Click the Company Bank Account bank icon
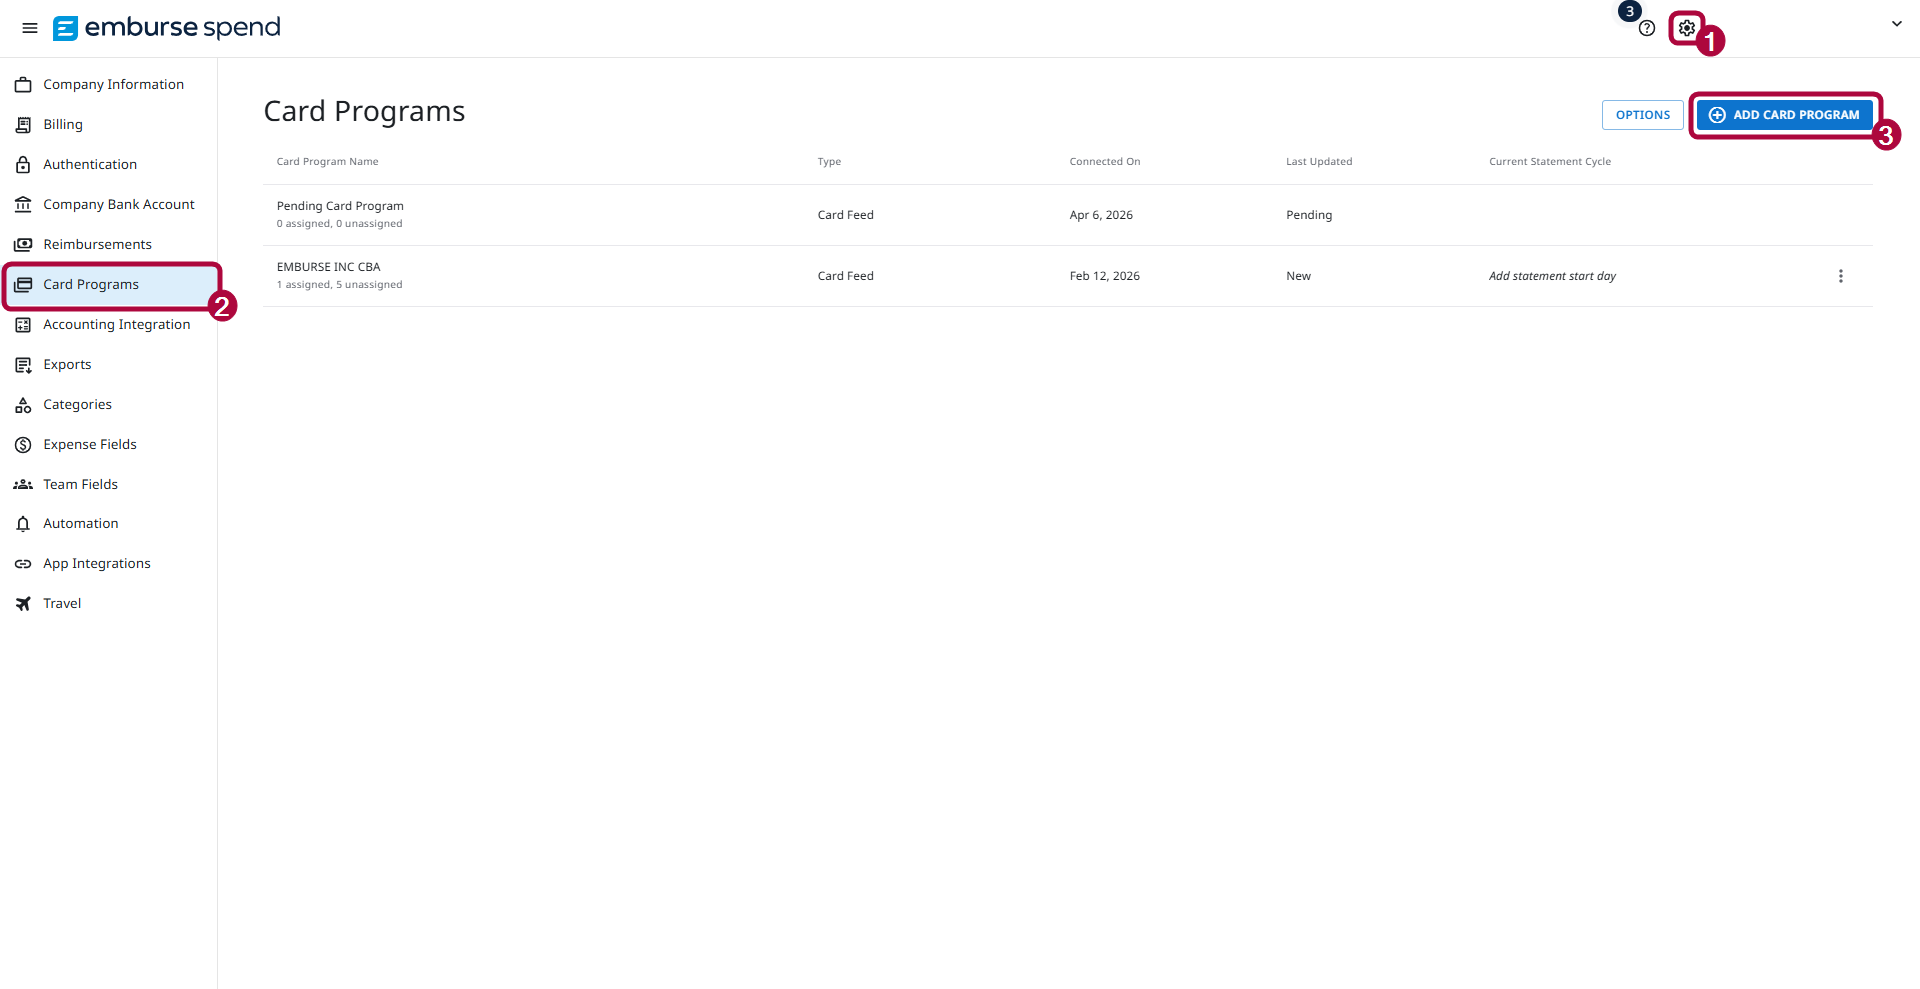This screenshot has width=1920, height=989. (23, 204)
